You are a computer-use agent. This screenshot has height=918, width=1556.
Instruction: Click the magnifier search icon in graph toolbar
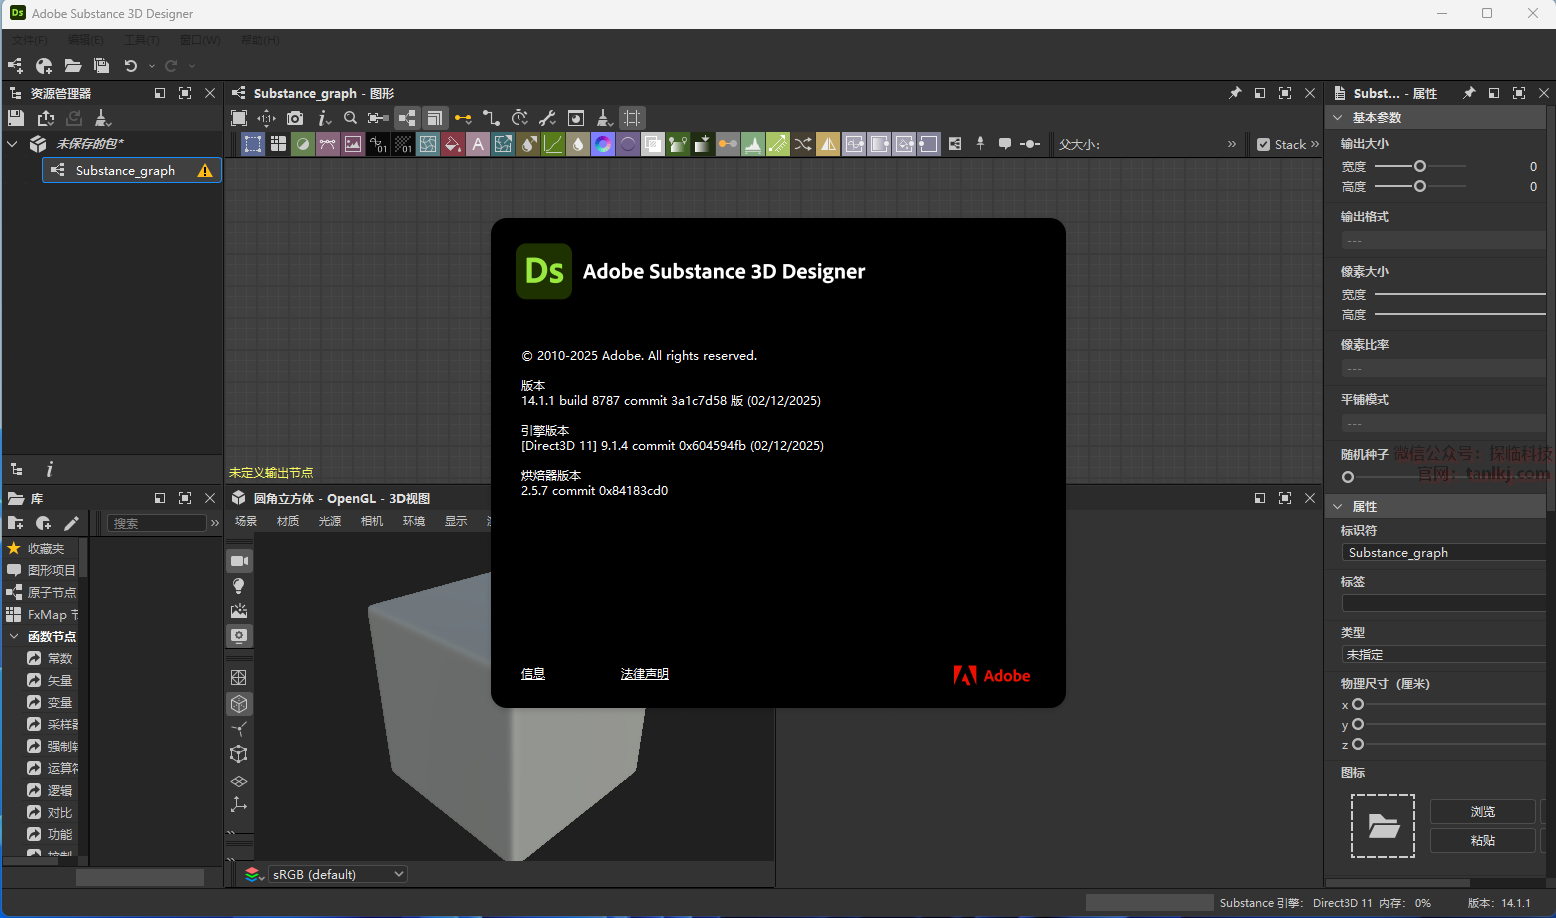tap(350, 118)
